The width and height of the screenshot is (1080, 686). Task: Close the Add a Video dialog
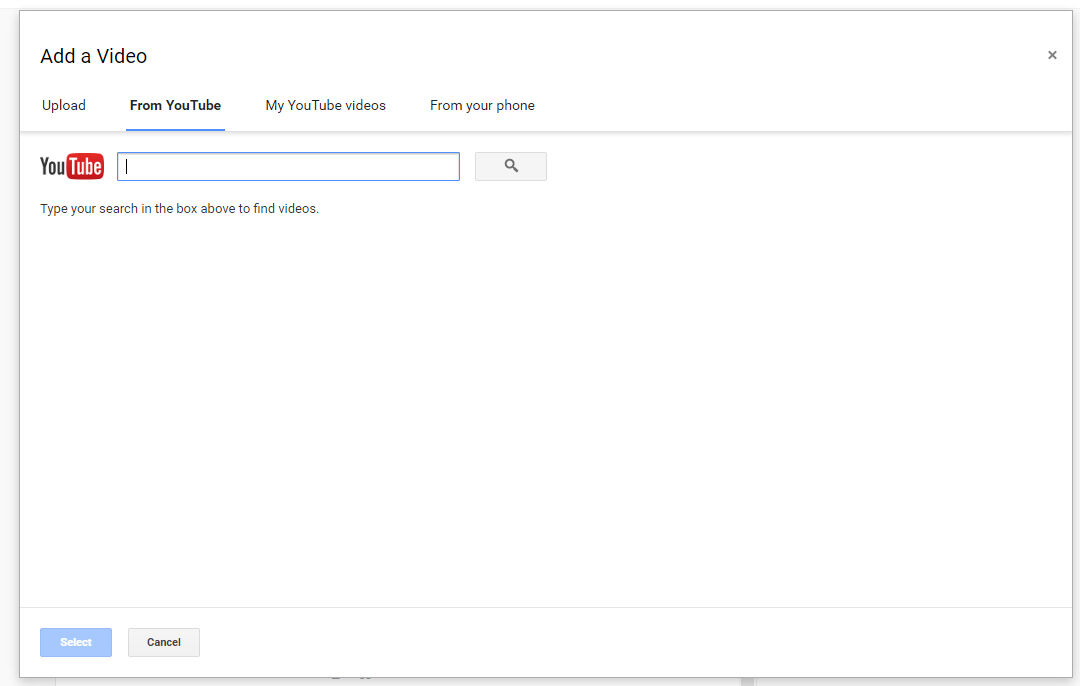[1052, 55]
